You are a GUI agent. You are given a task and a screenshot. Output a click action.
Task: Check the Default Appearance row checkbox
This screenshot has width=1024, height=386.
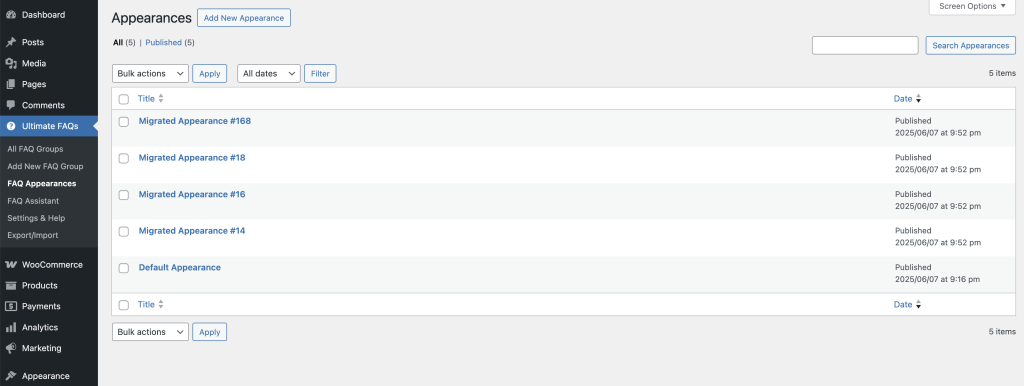coord(123,268)
